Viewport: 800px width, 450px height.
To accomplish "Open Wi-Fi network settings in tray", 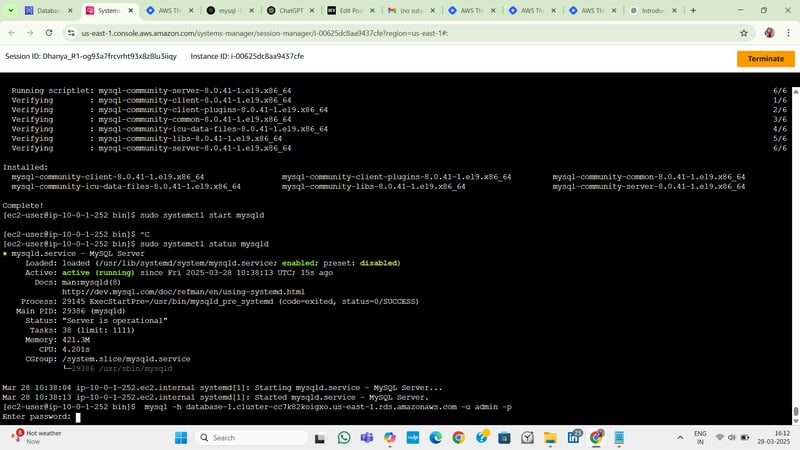I will point(719,438).
